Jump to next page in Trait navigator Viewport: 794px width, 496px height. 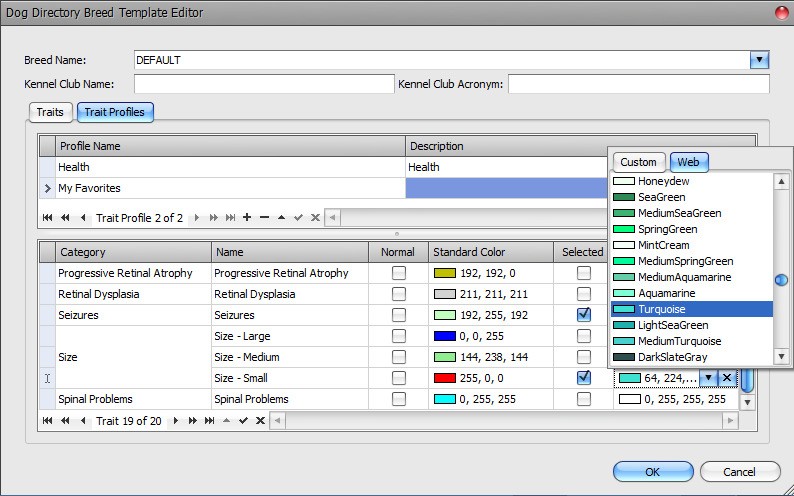pos(193,421)
